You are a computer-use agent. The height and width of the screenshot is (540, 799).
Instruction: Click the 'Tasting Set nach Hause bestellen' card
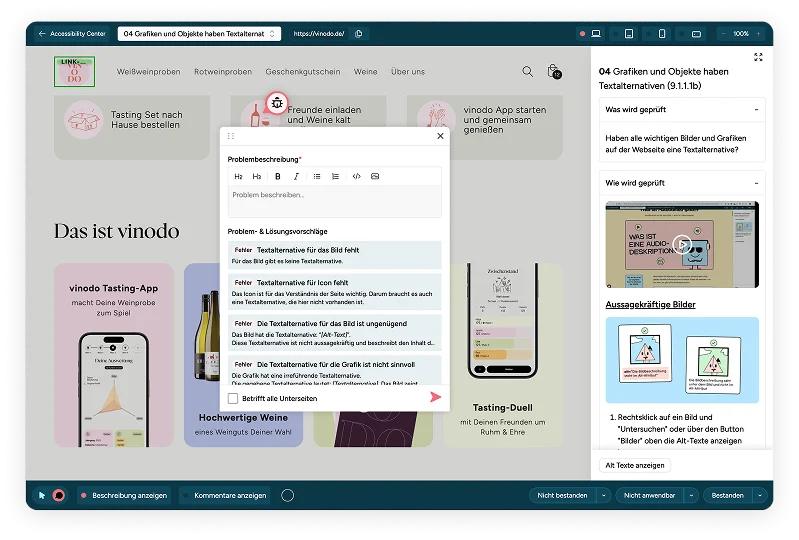pyautogui.click(x=131, y=126)
